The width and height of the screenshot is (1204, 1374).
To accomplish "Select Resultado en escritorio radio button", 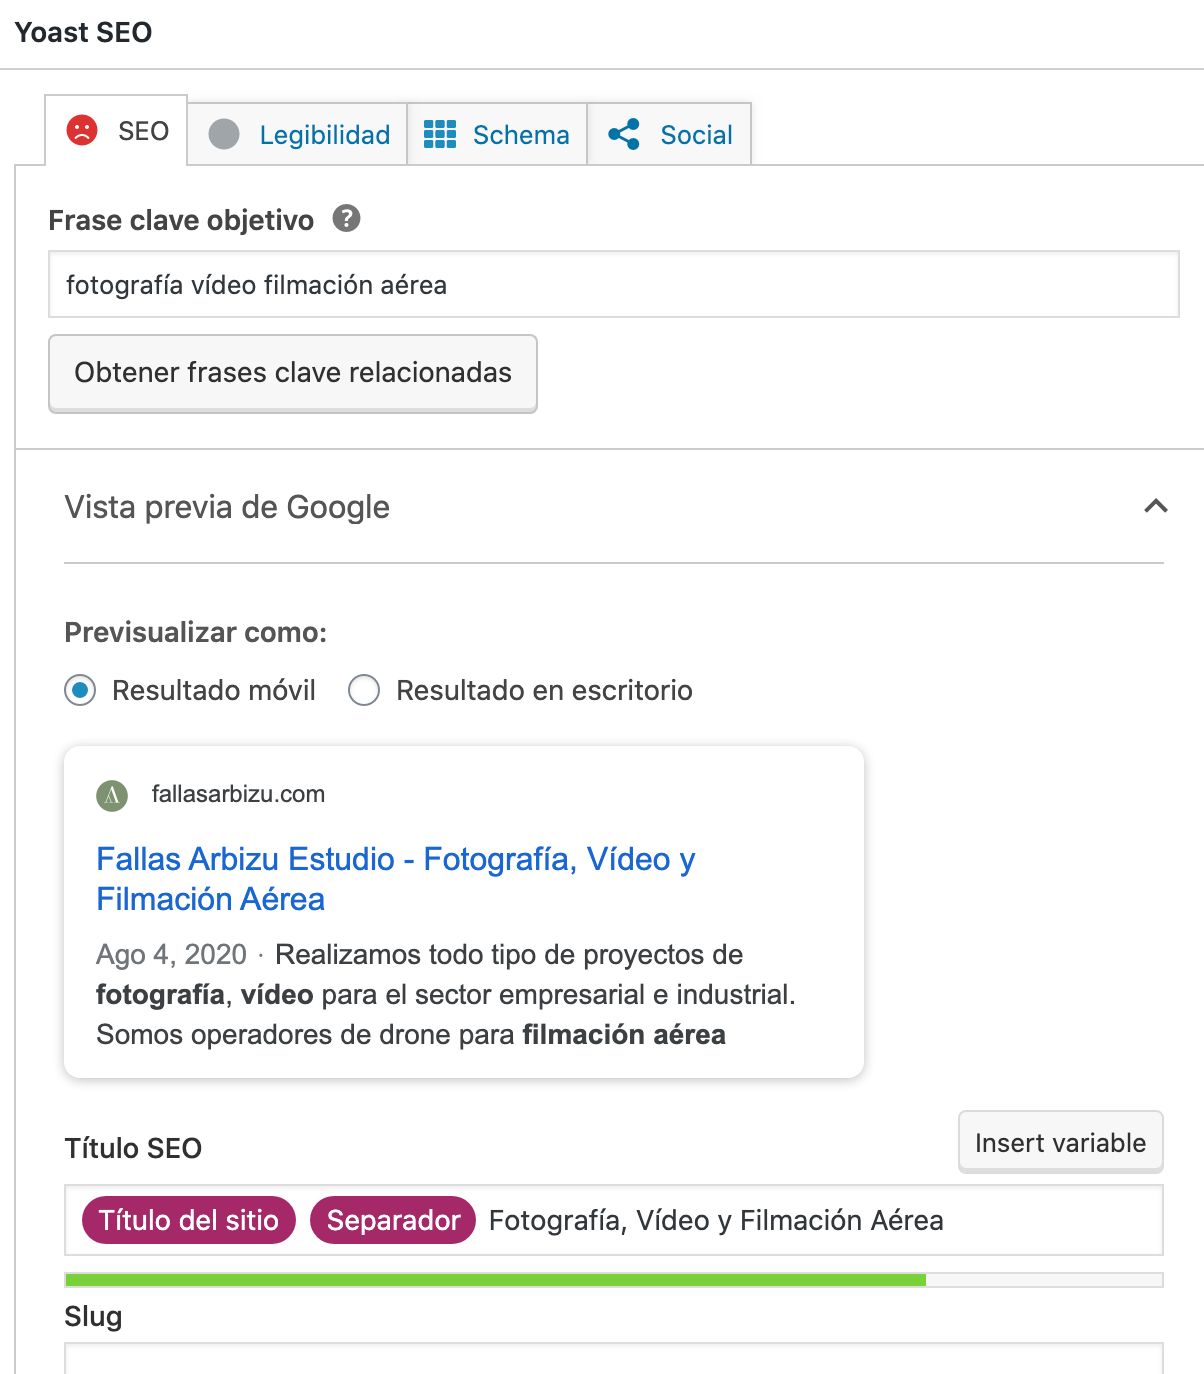I will tap(364, 690).
